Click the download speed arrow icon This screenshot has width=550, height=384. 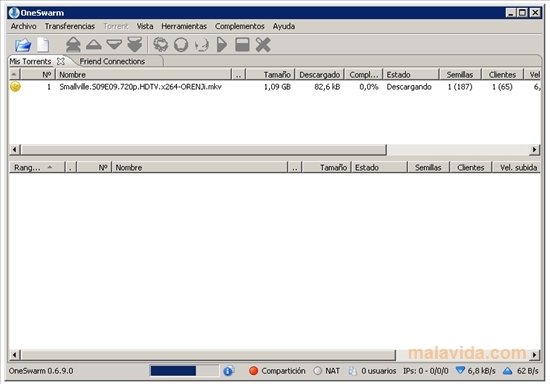coord(460,370)
